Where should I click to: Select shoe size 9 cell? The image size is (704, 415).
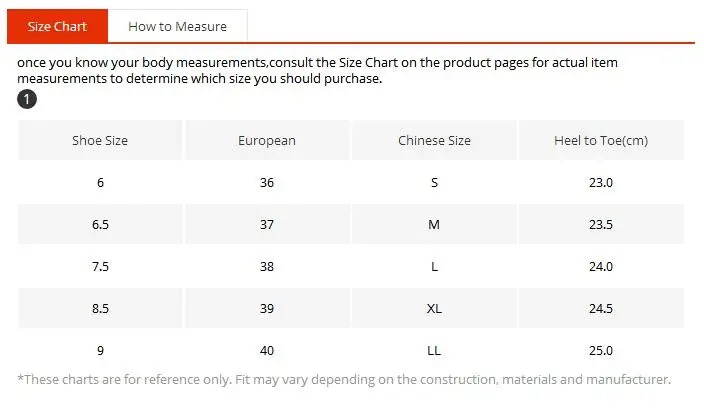click(x=100, y=350)
